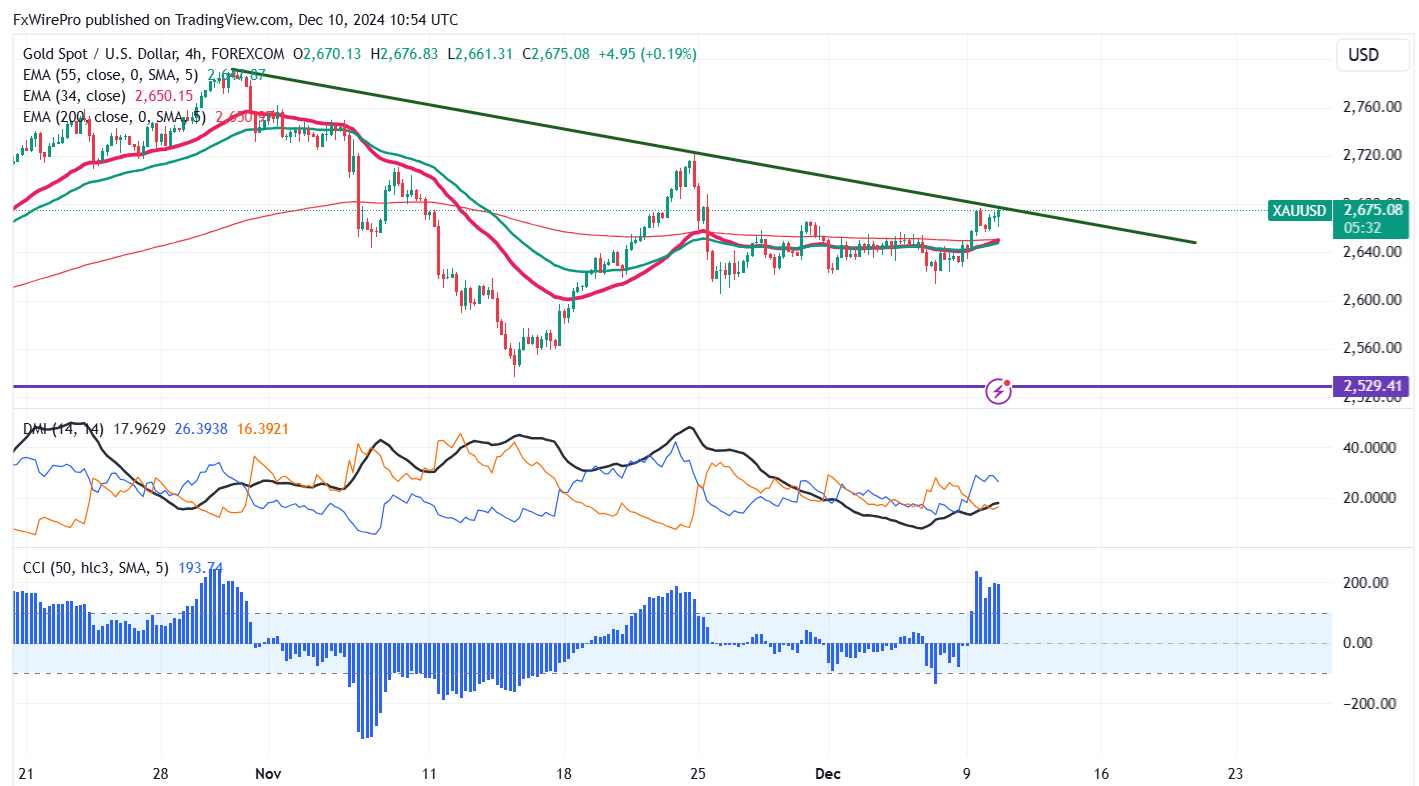Click the Nov label on time axis

[x=268, y=774]
